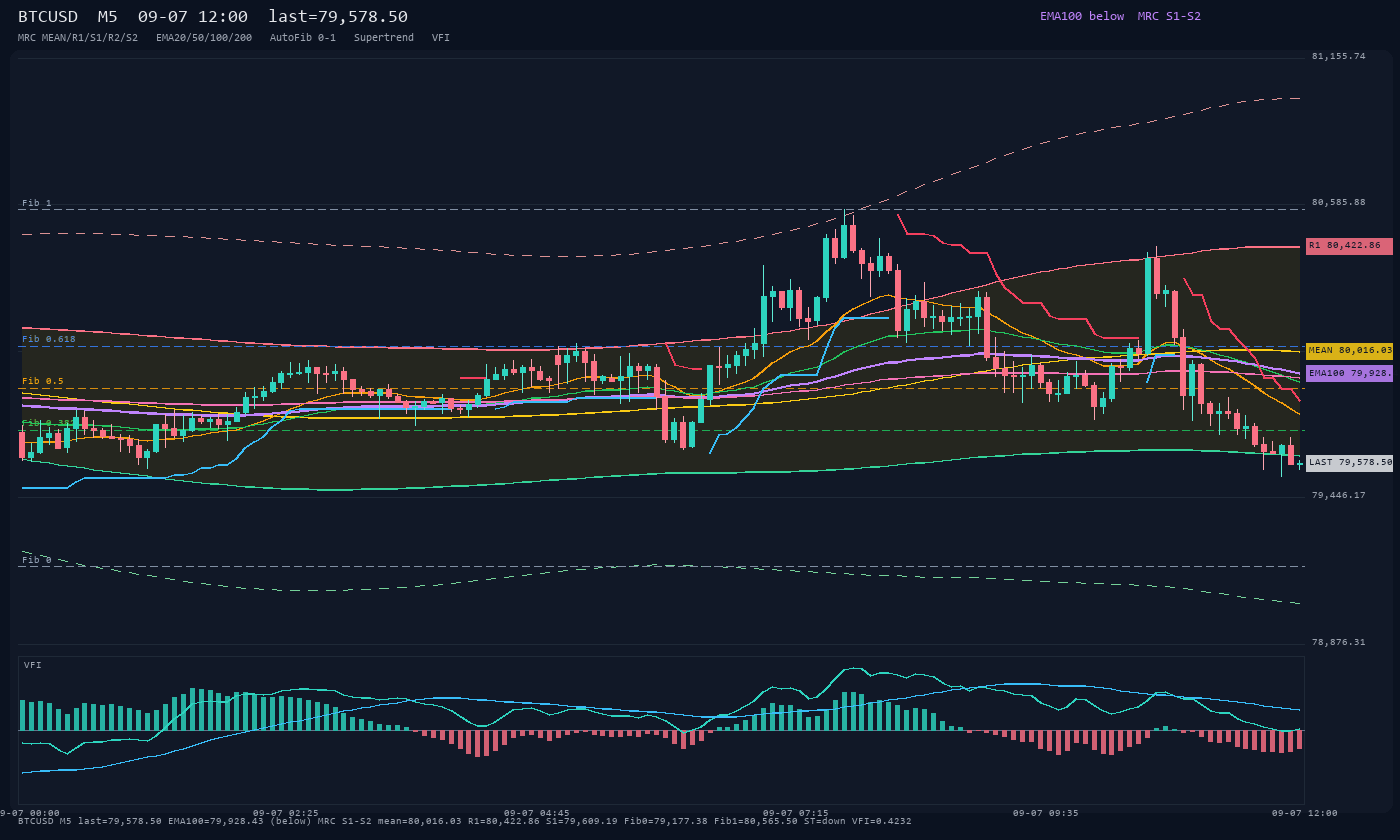This screenshot has height=840, width=1400.
Task: Click the 'EMA100 below' status text at top
Action: (x=1082, y=16)
